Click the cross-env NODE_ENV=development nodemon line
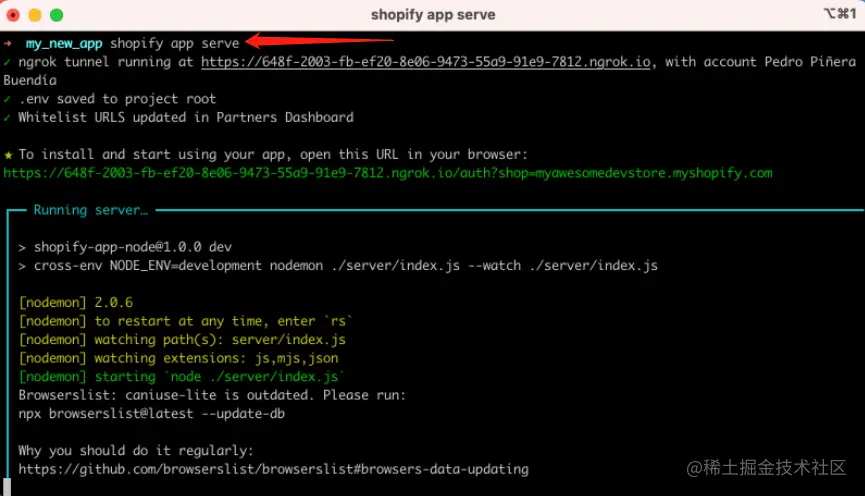 pyautogui.click(x=346, y=266)
